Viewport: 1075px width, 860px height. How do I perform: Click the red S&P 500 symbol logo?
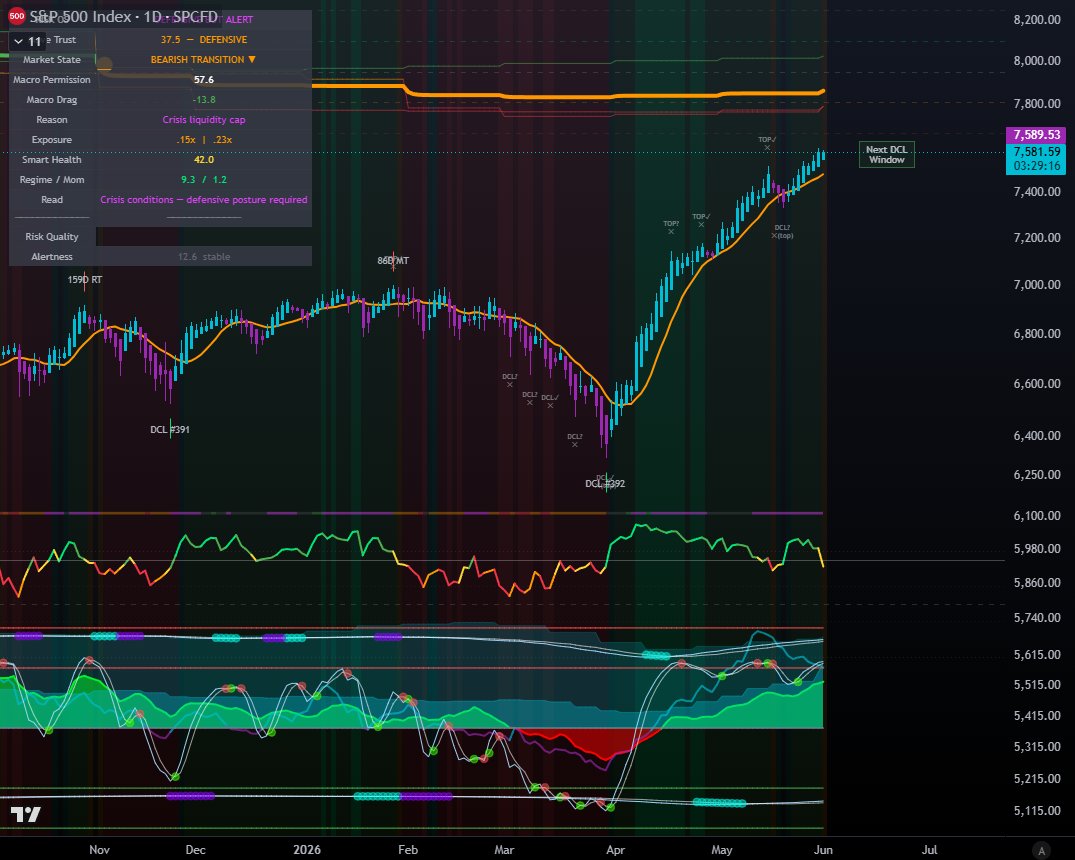tap(16, 16)
